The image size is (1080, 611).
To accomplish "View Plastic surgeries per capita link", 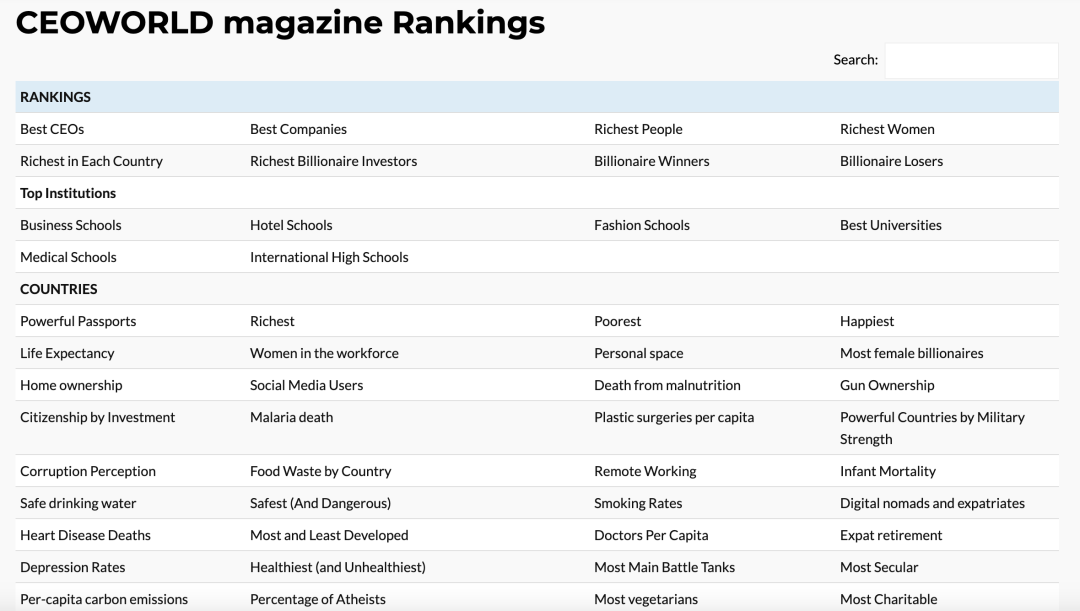I will (673, 417).
